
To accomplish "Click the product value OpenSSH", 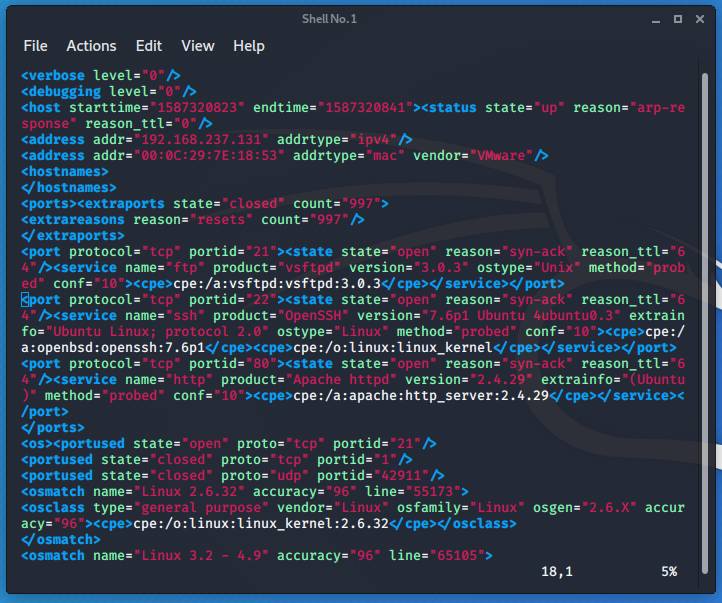I will click(313, 316).
